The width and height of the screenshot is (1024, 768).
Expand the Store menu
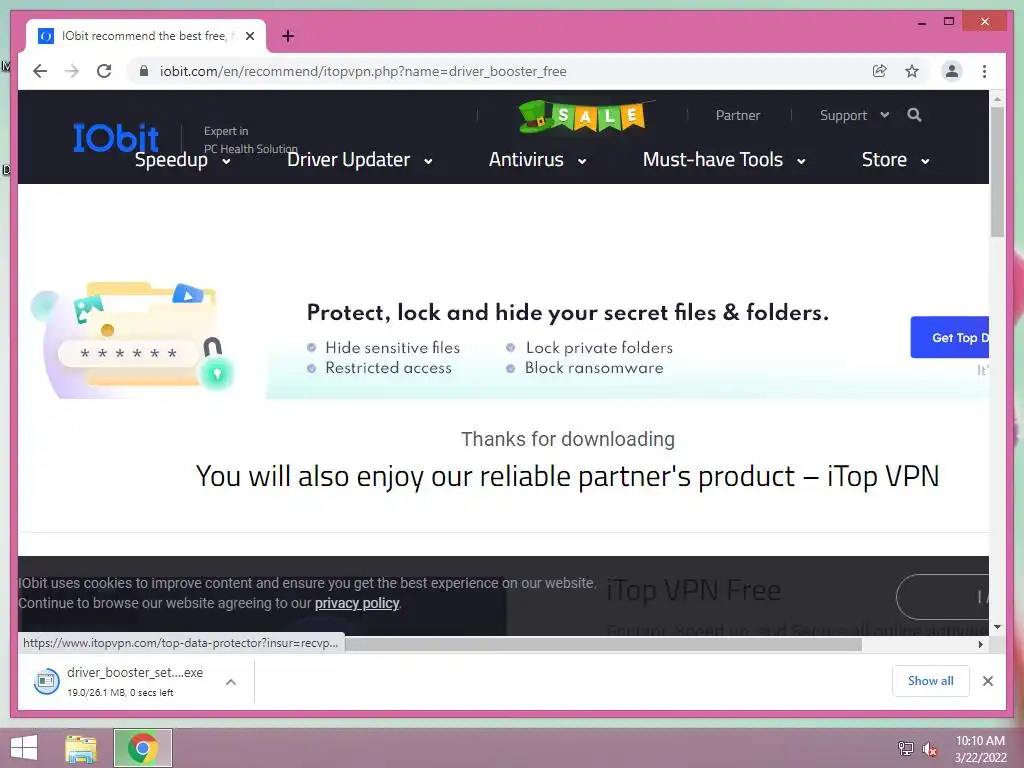pos(895,160)
